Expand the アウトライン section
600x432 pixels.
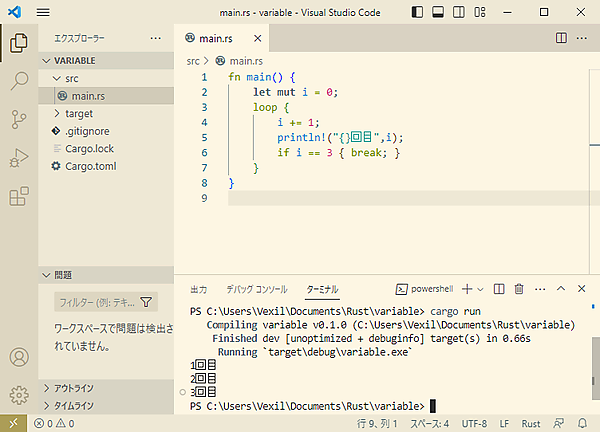74,389
